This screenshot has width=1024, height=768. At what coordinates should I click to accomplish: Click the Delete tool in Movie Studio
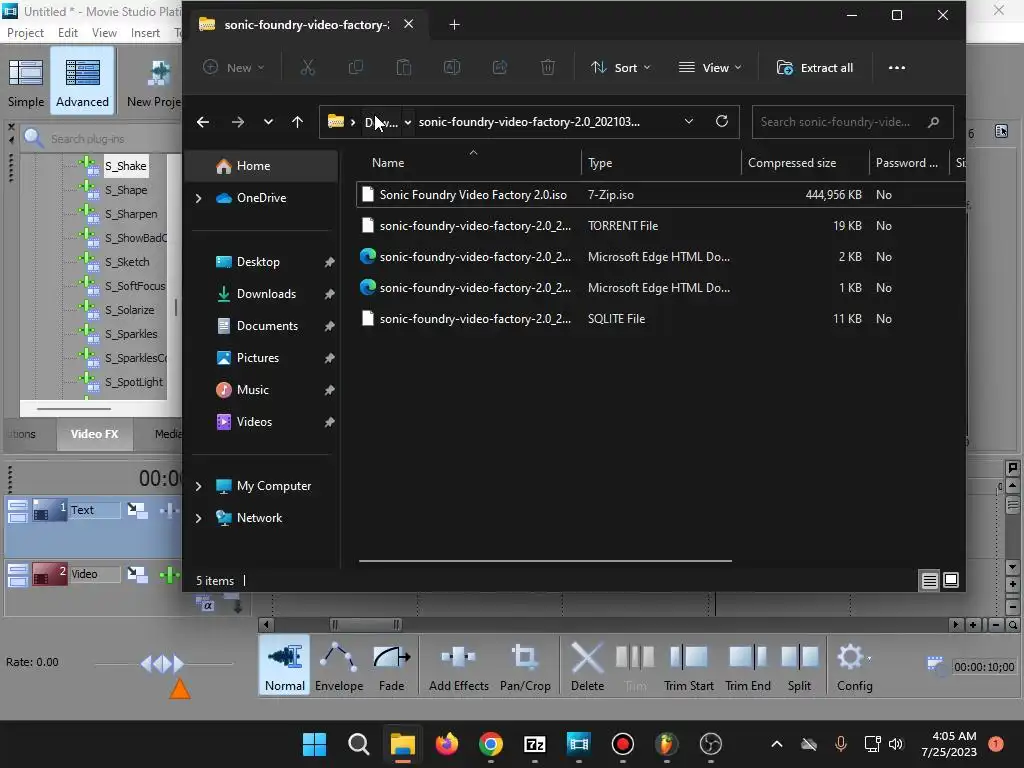tap(587, 665)
